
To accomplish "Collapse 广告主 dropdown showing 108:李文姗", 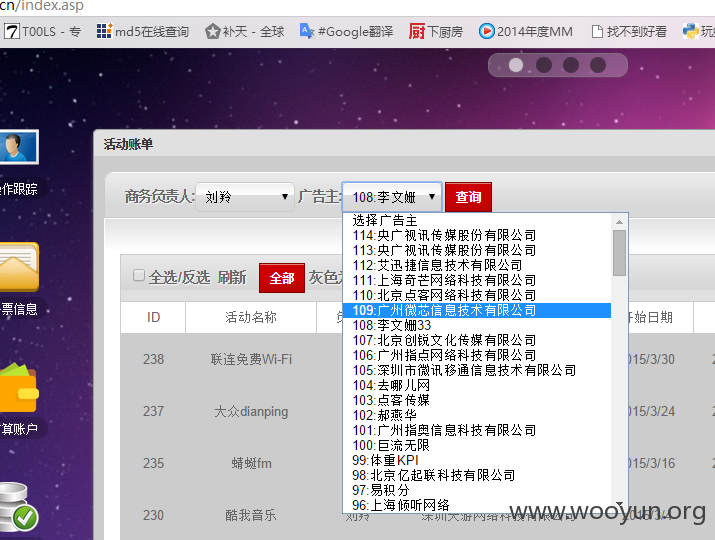I will [392, 197].
